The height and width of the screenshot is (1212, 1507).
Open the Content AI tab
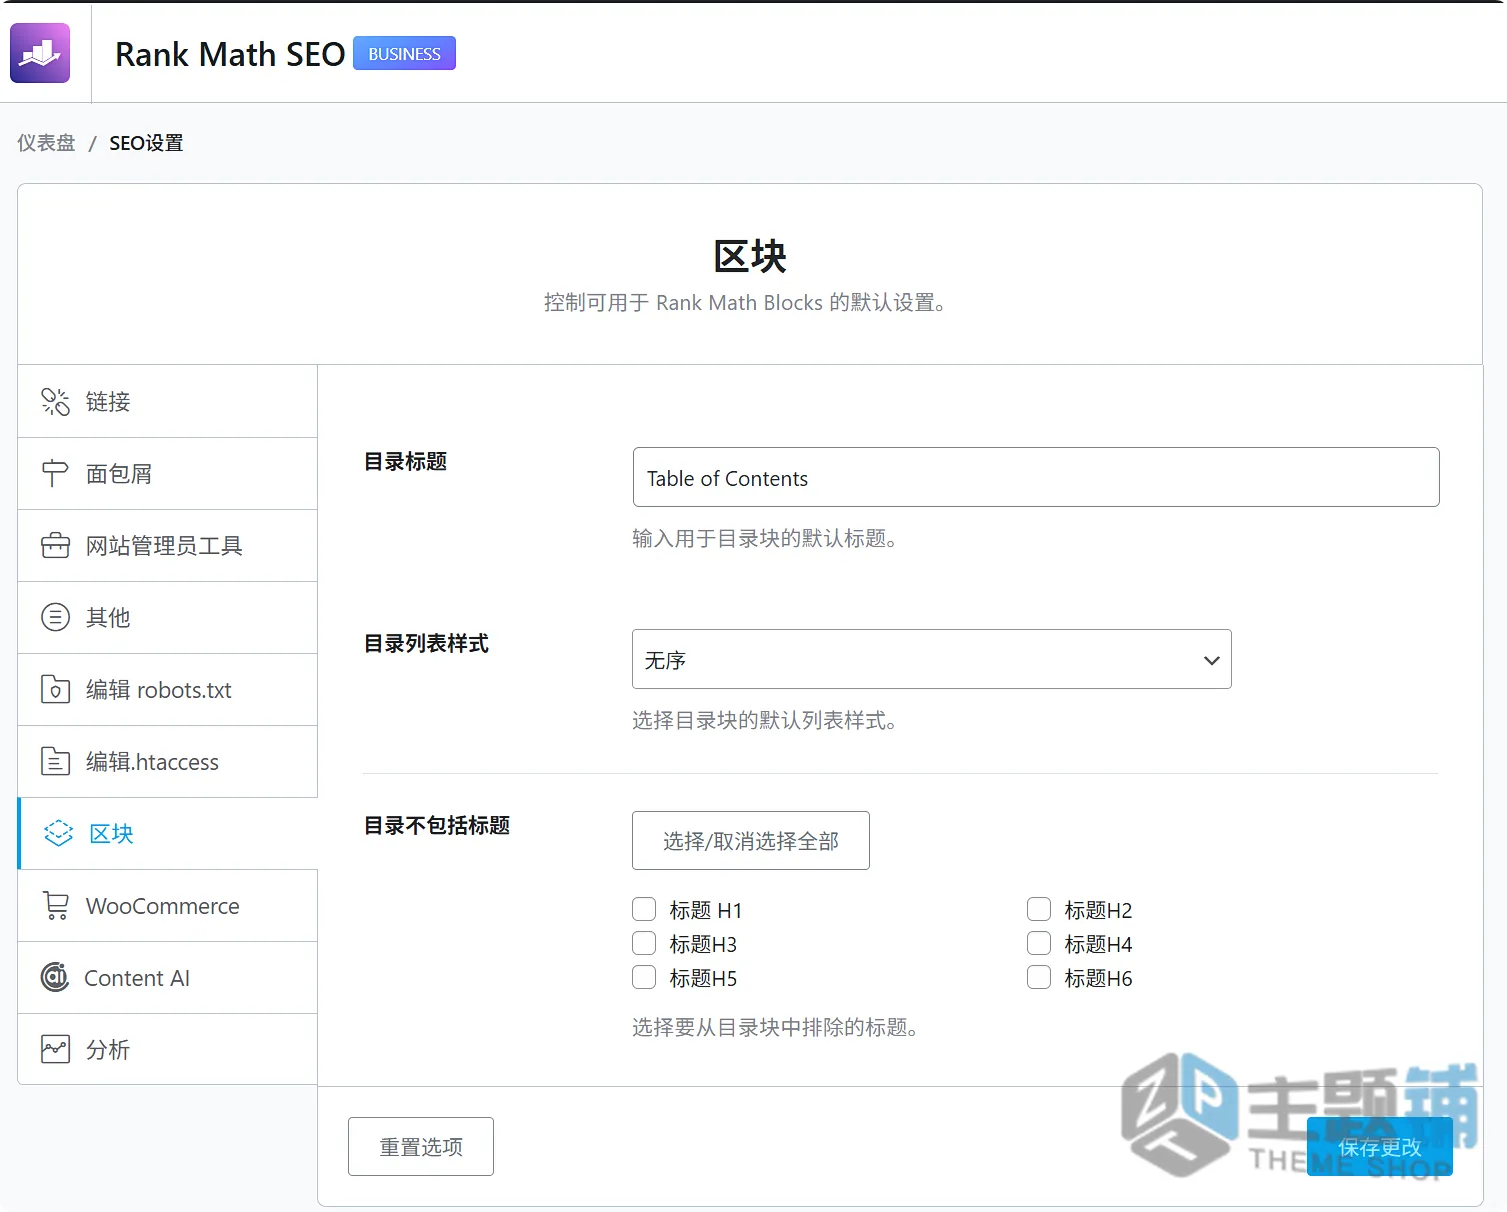[168, 978]
